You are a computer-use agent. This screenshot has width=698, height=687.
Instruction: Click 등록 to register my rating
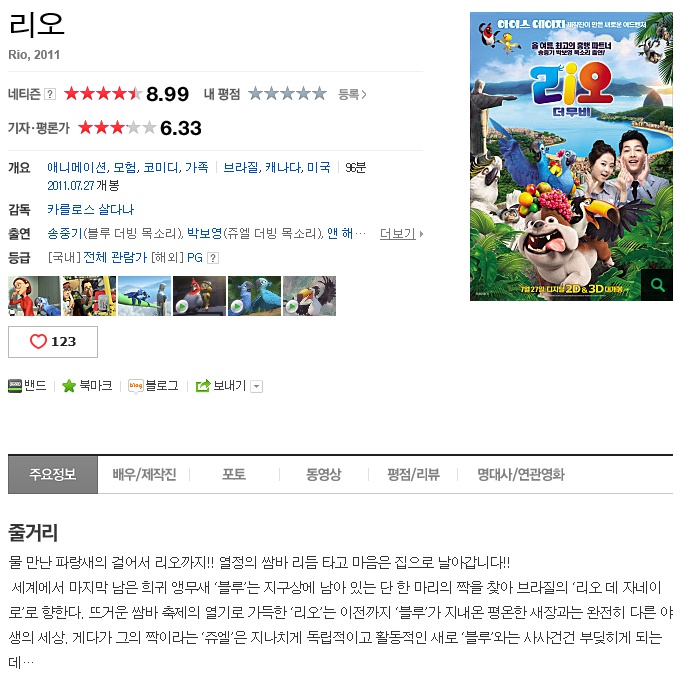coord(352,94)
